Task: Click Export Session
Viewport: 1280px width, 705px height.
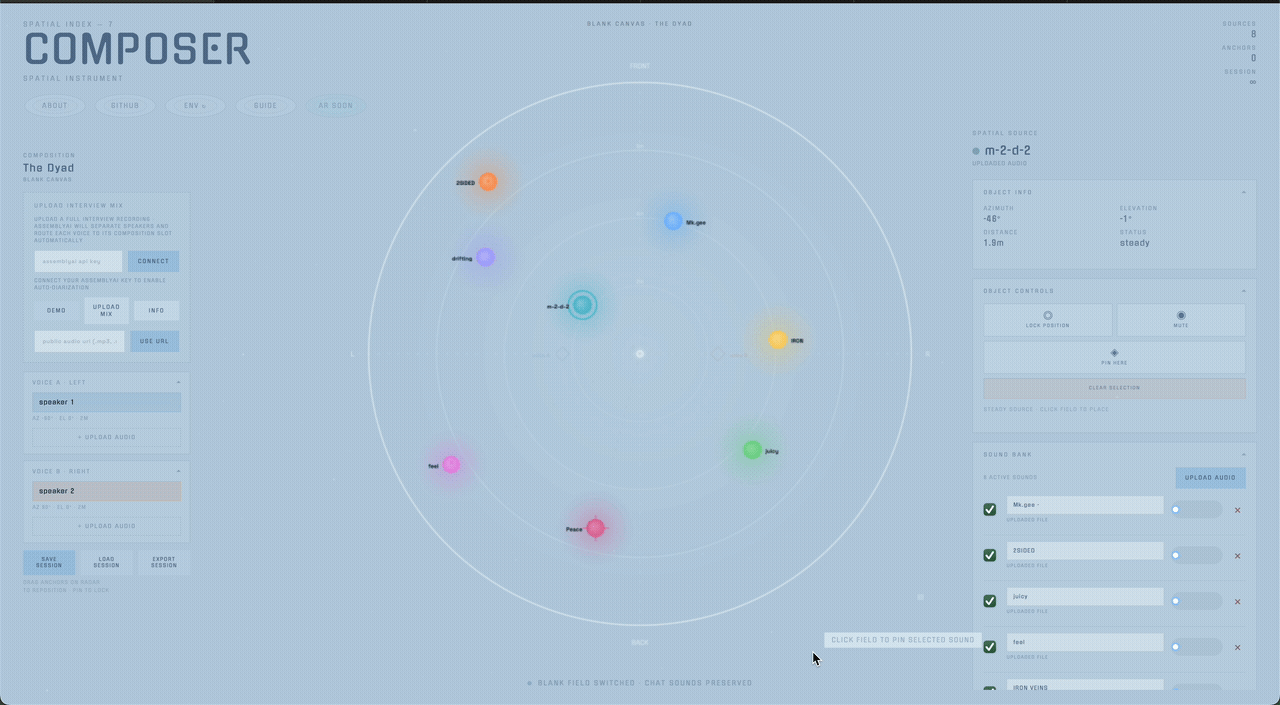Action: click(164, 562)
